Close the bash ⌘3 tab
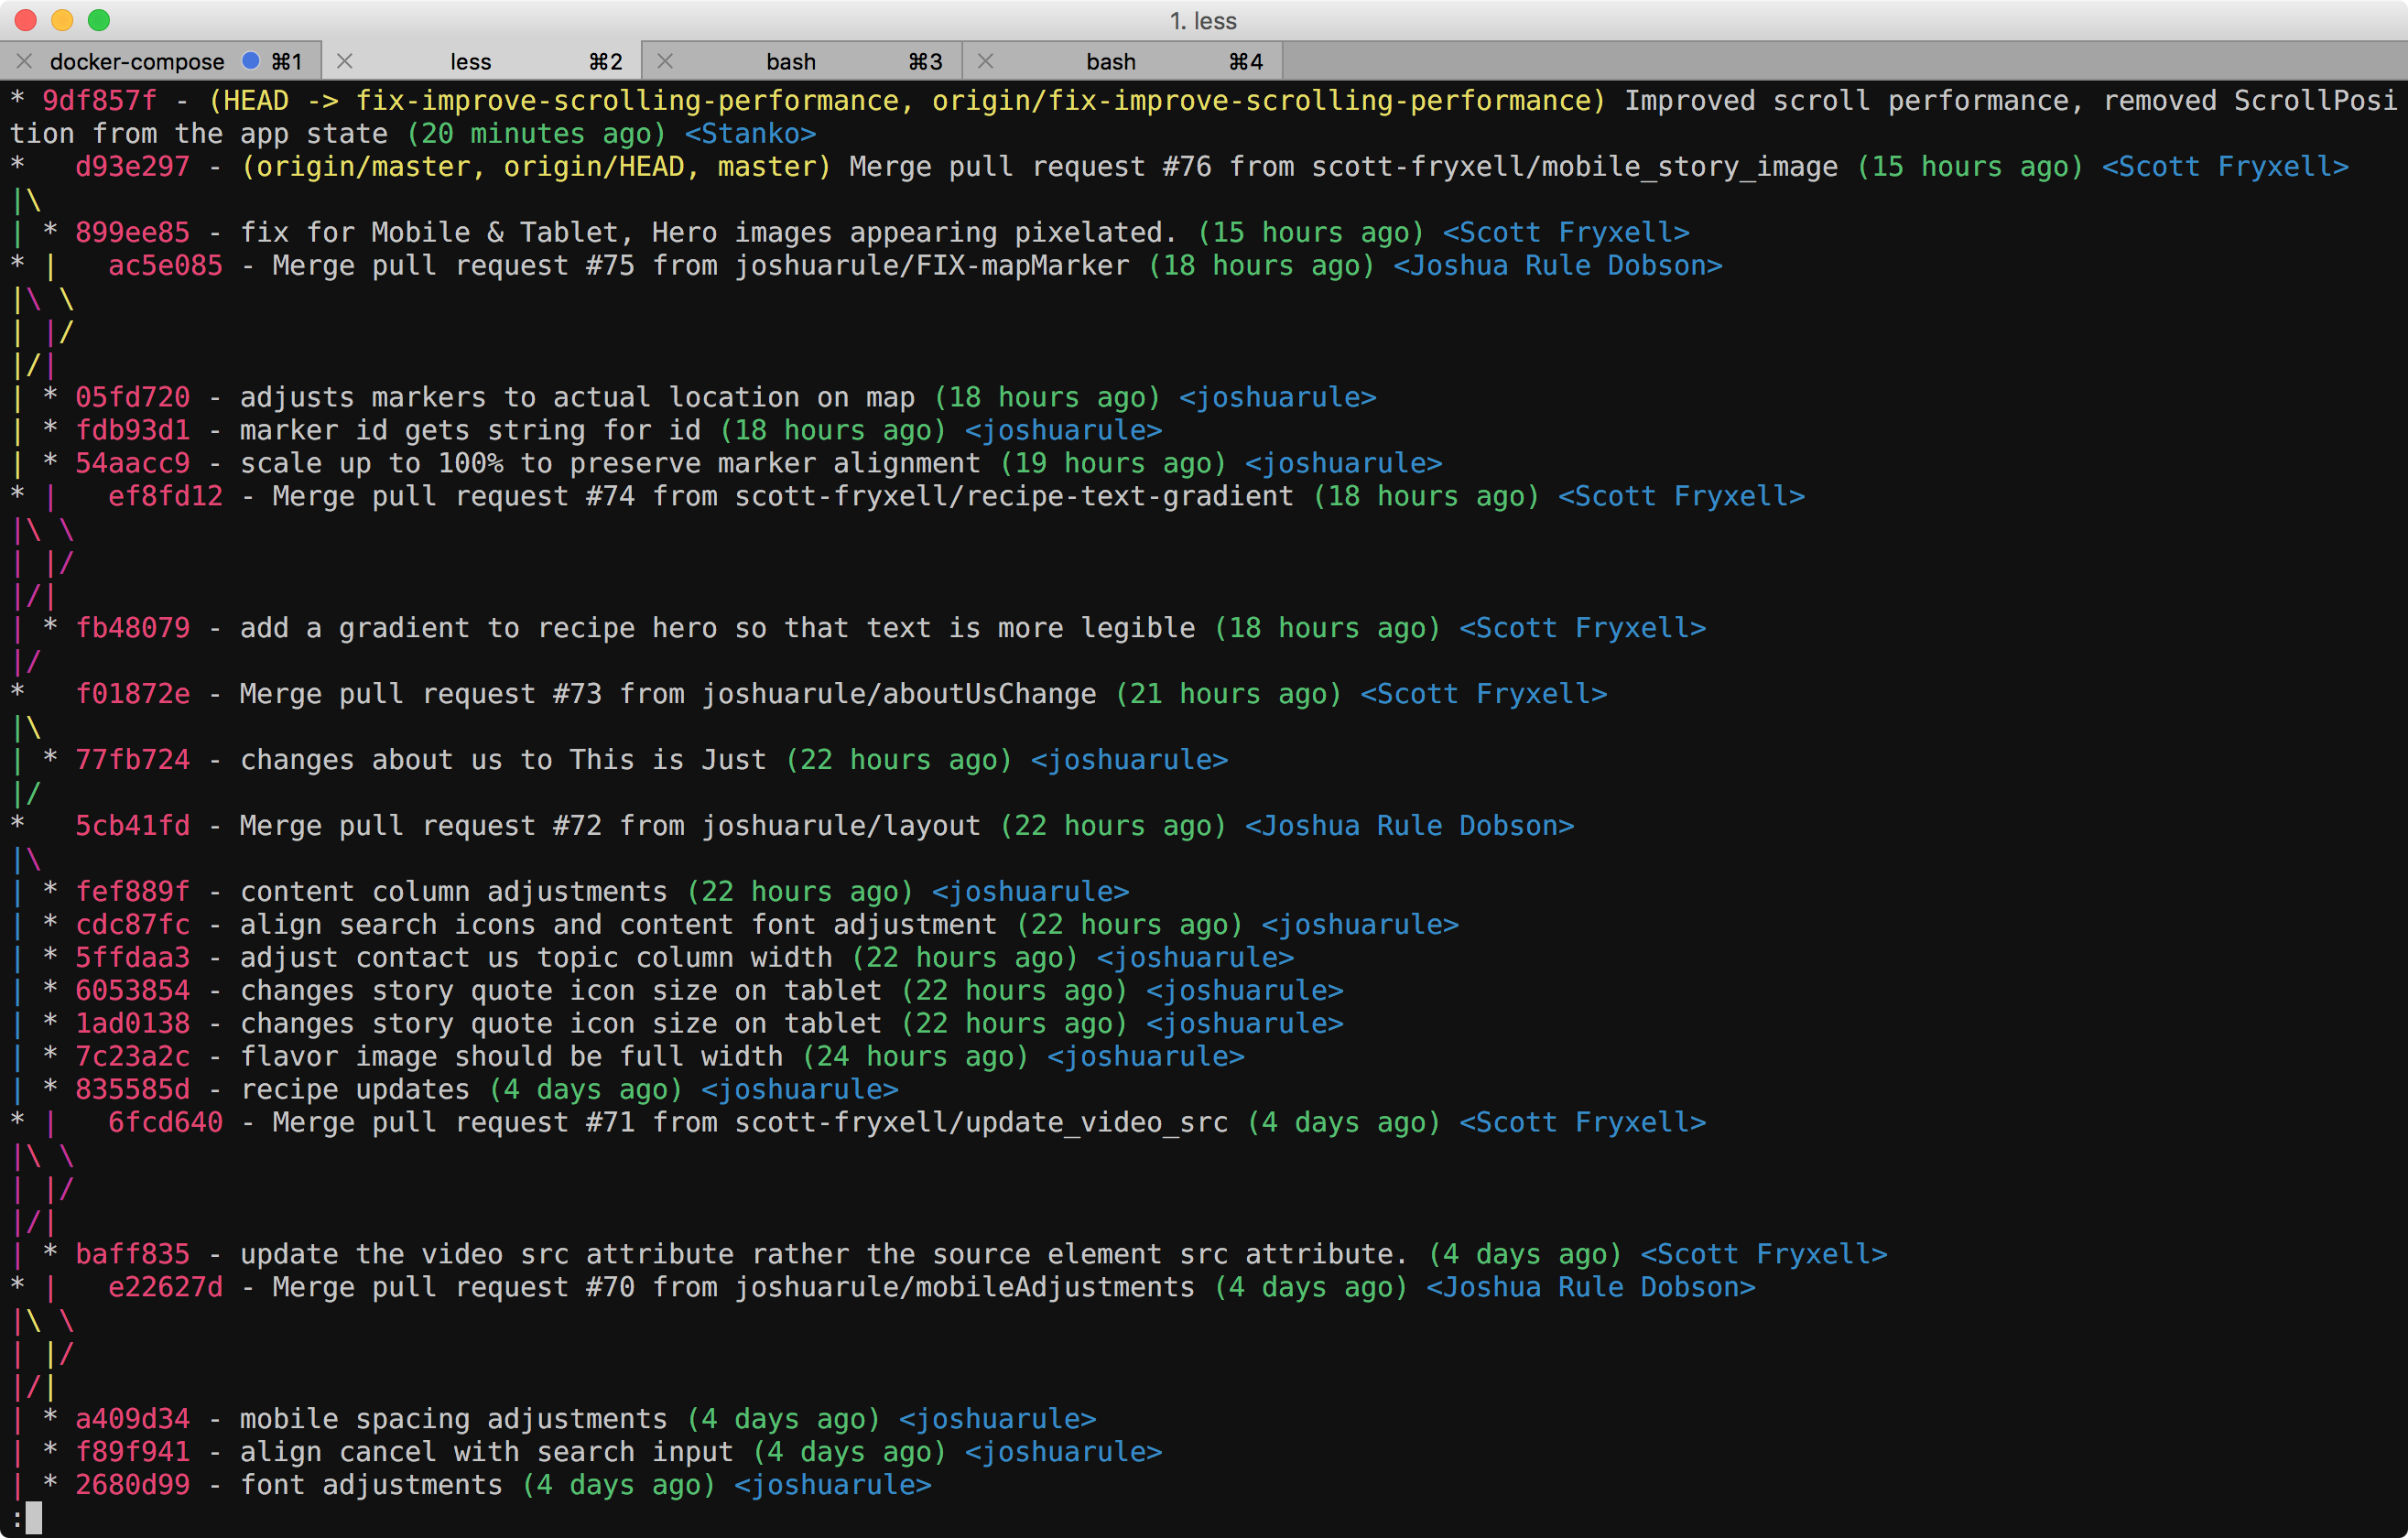Screen dimensions: 2408x1538 665,61
